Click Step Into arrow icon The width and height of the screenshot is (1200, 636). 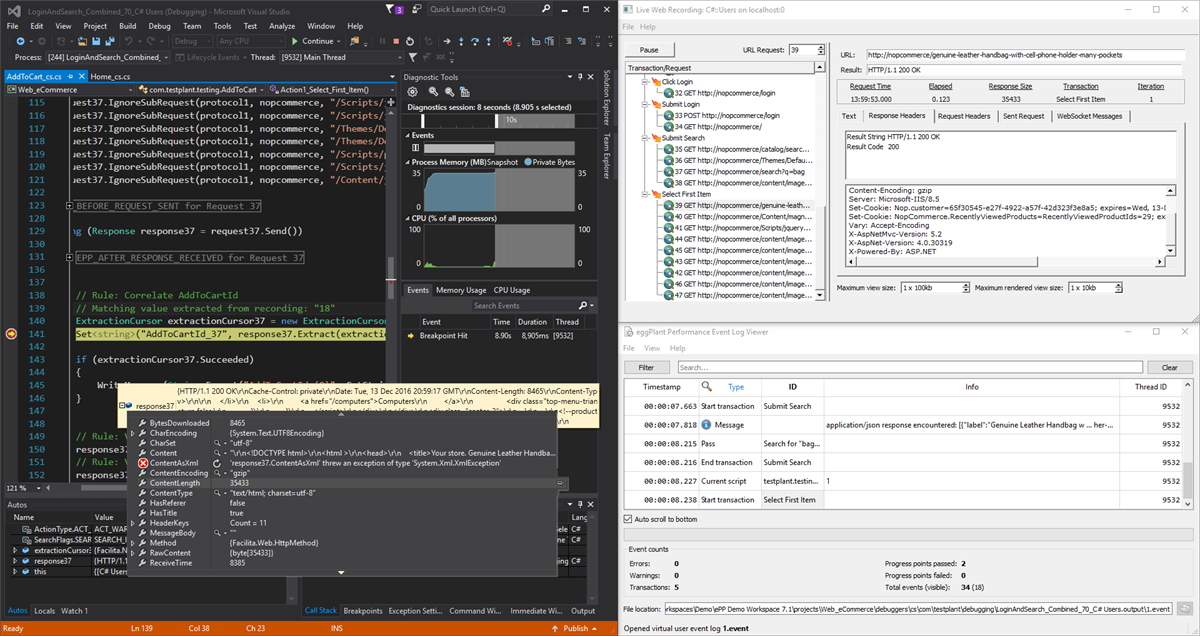(460, 41)
